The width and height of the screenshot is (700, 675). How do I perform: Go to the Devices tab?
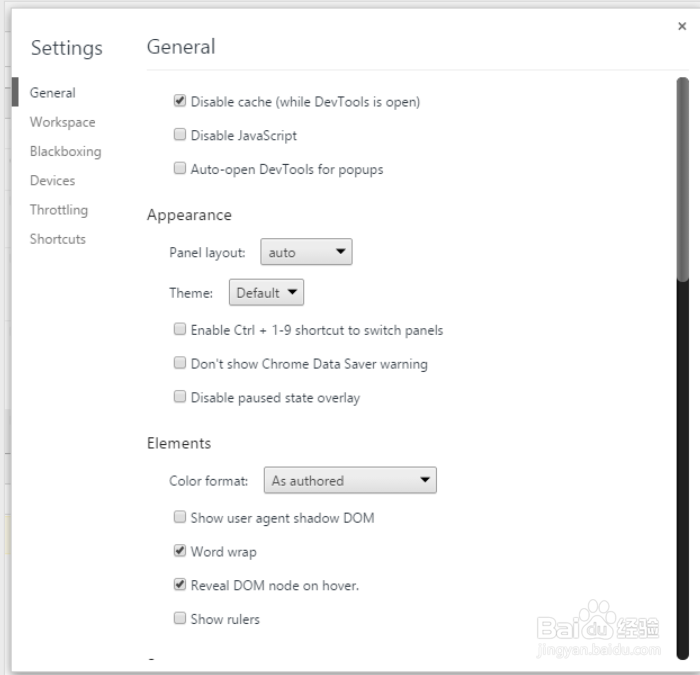(x=52, y=180)
